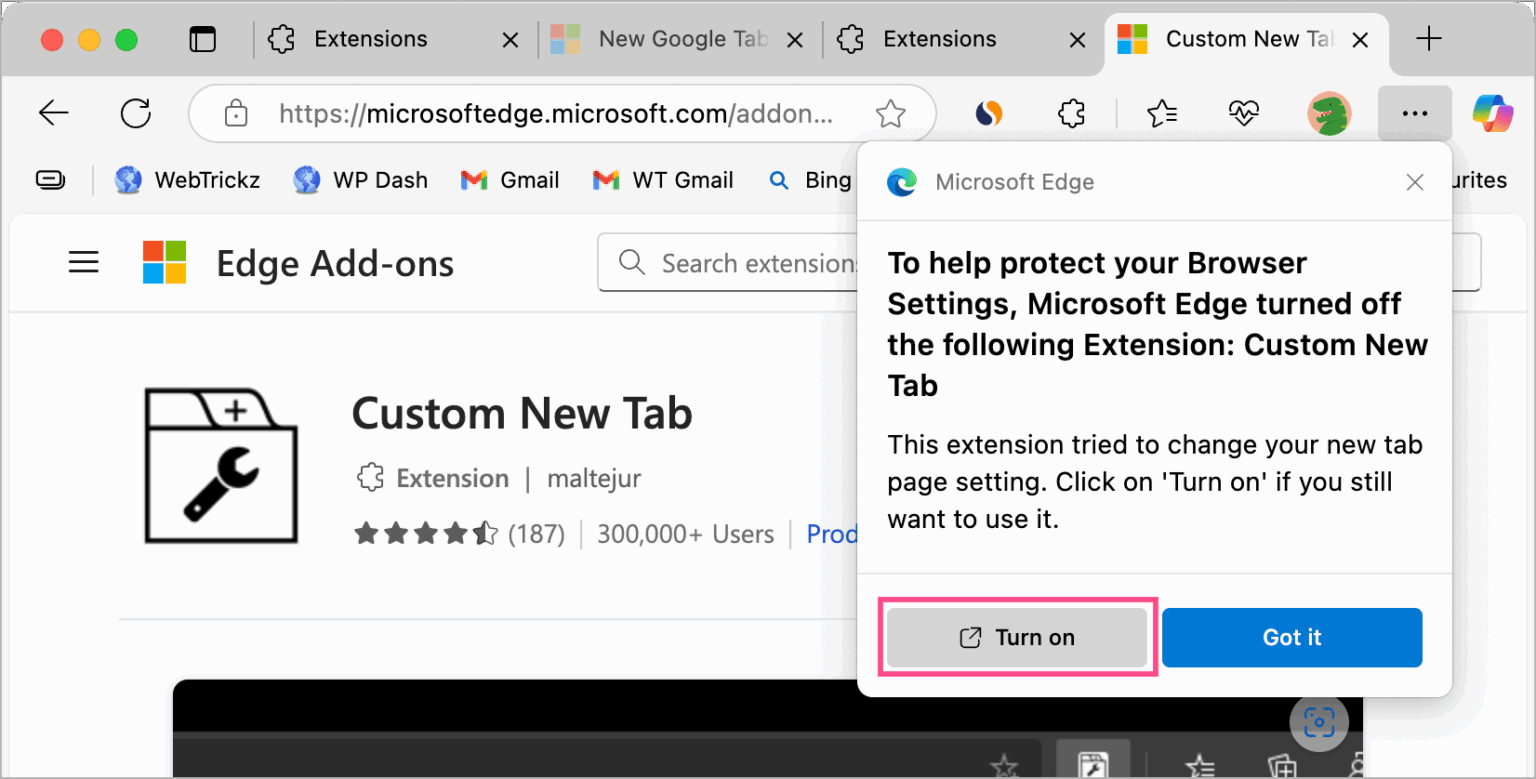Open the Settings and more ellipsis menu

1414,113
